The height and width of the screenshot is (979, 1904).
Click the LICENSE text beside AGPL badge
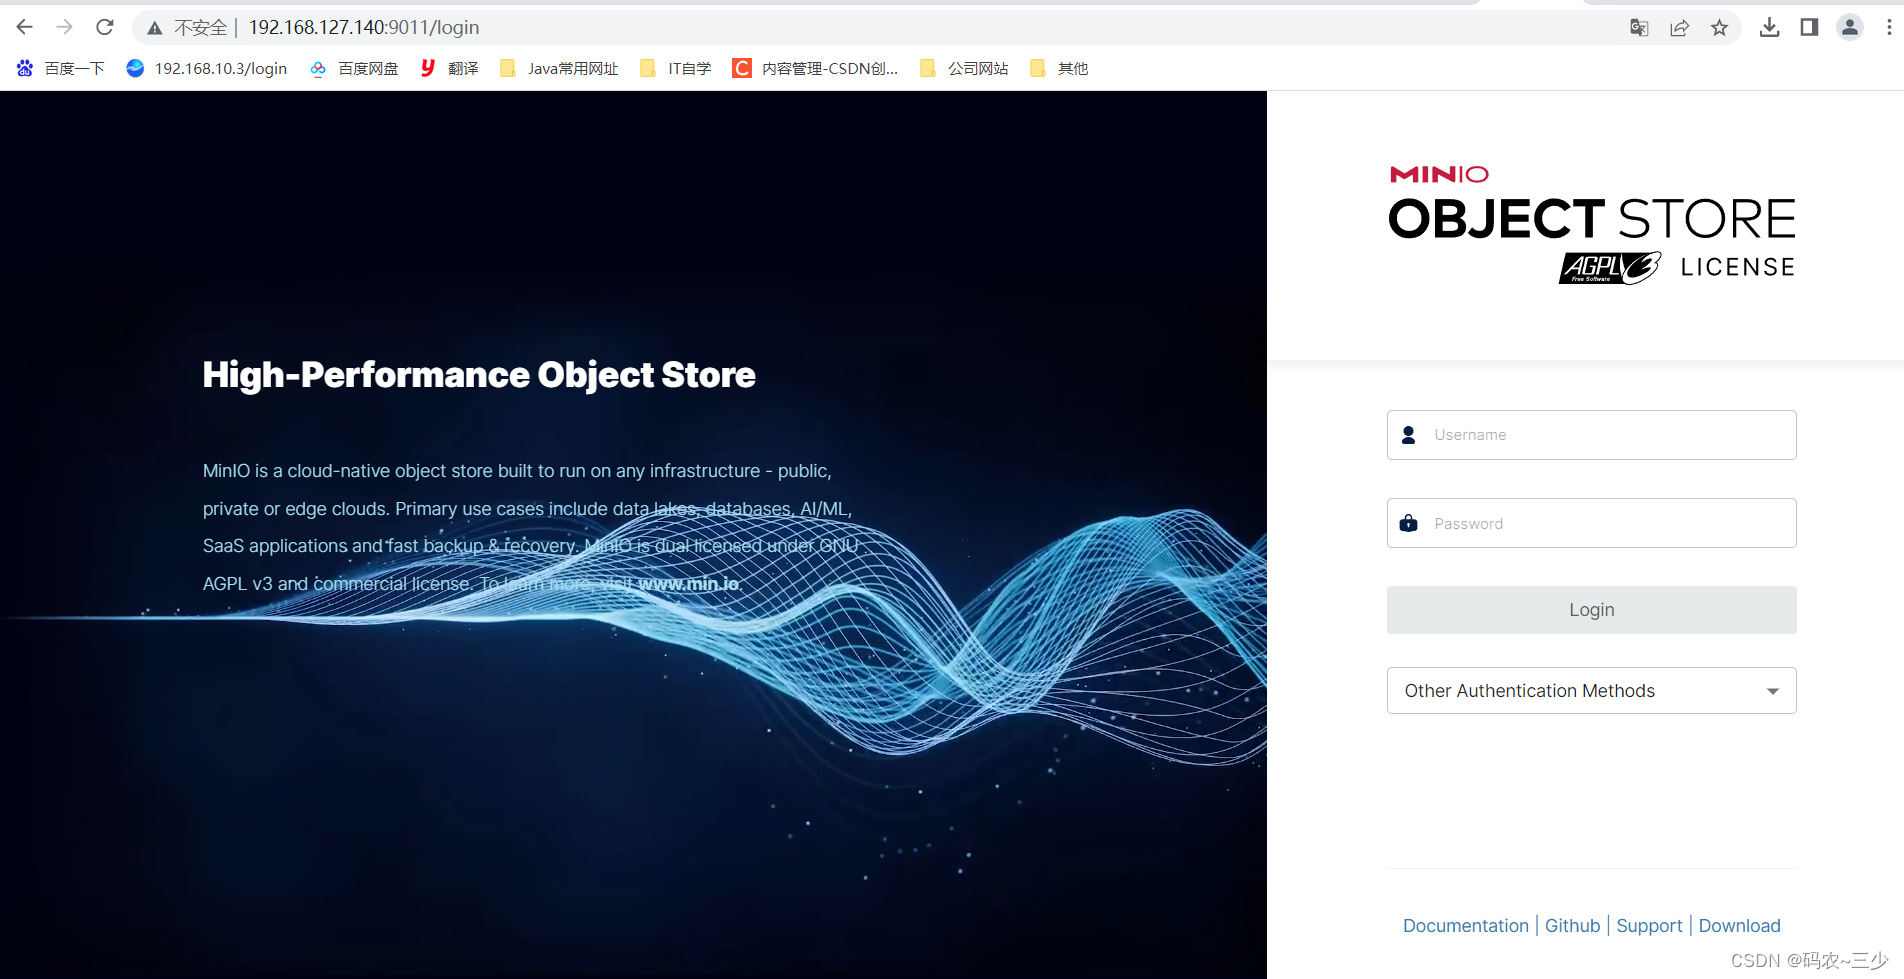tap(1737, 267)
